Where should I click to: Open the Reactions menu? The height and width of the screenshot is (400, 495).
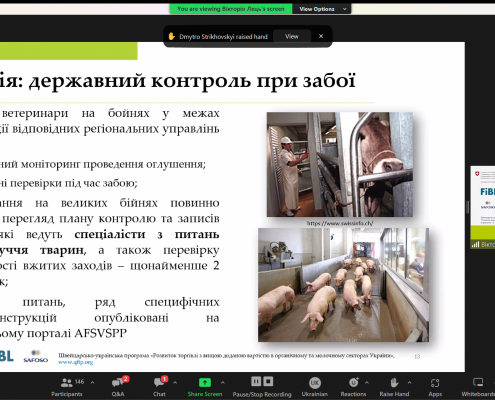pos(353,387)
